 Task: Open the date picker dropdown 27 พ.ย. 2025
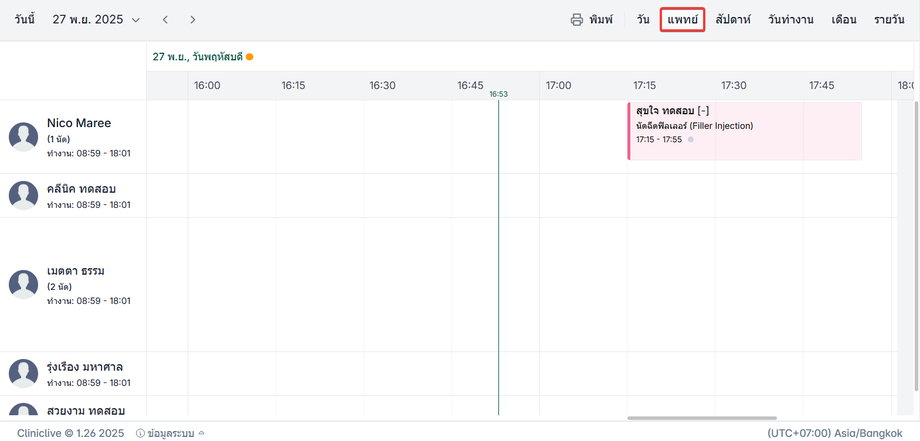pos(96,20)
